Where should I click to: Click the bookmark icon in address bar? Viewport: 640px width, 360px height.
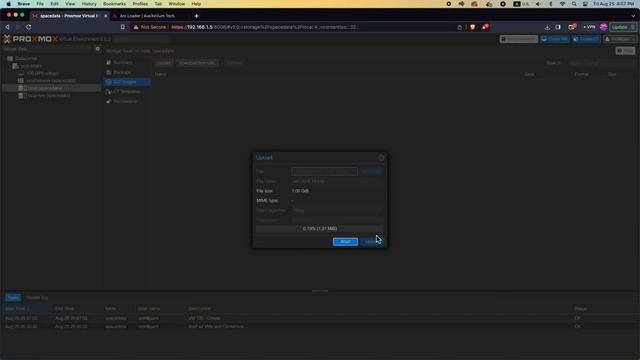122,27
